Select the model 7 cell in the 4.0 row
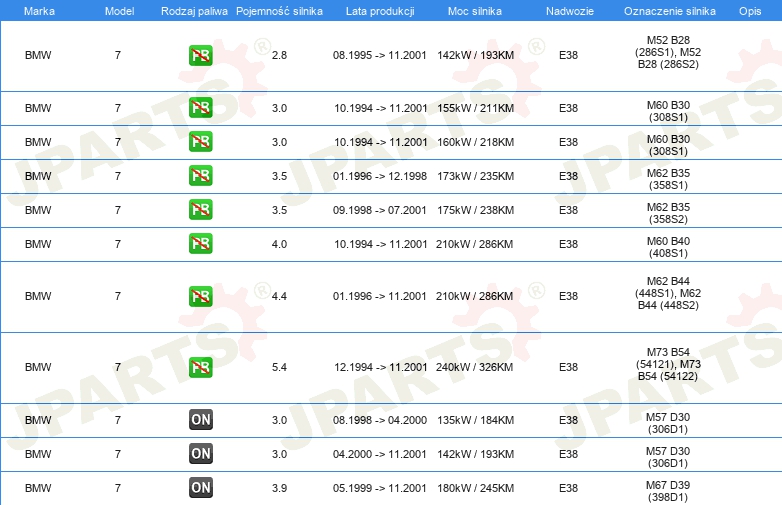 pyautogui.click(x=118, y=244)
